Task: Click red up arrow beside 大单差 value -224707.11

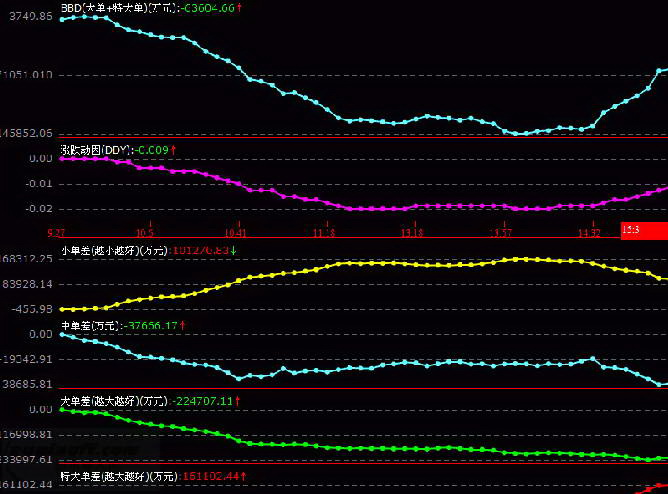Action: (239, 401)
